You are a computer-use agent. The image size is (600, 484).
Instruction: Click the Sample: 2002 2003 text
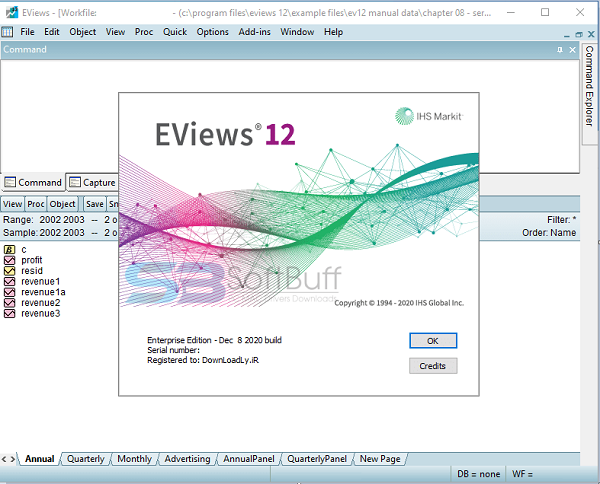click(44, 233)
